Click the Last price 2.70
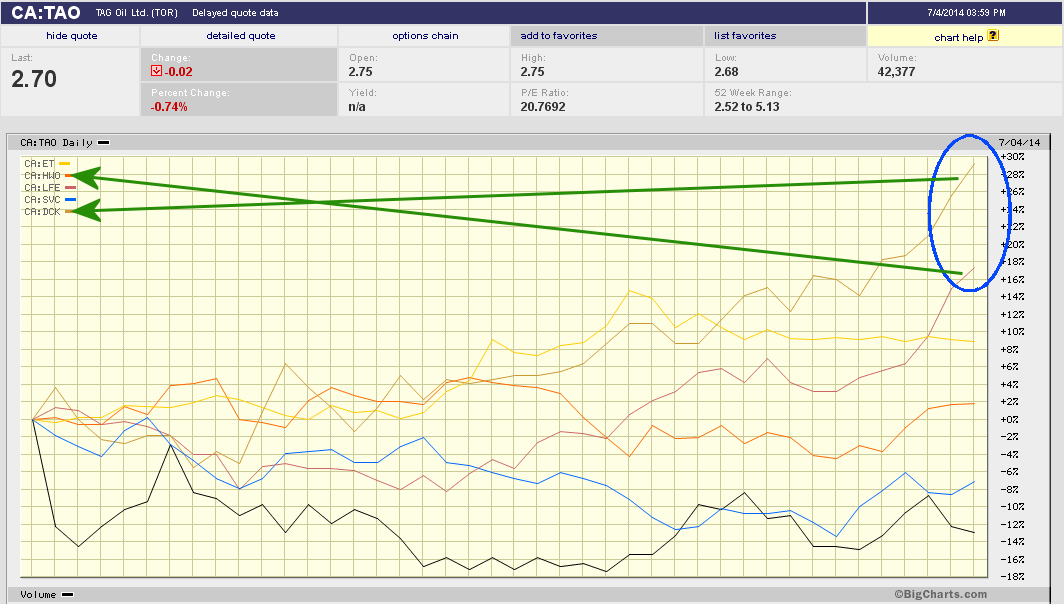Screen dimensions: 1064x604 (34, 79)
